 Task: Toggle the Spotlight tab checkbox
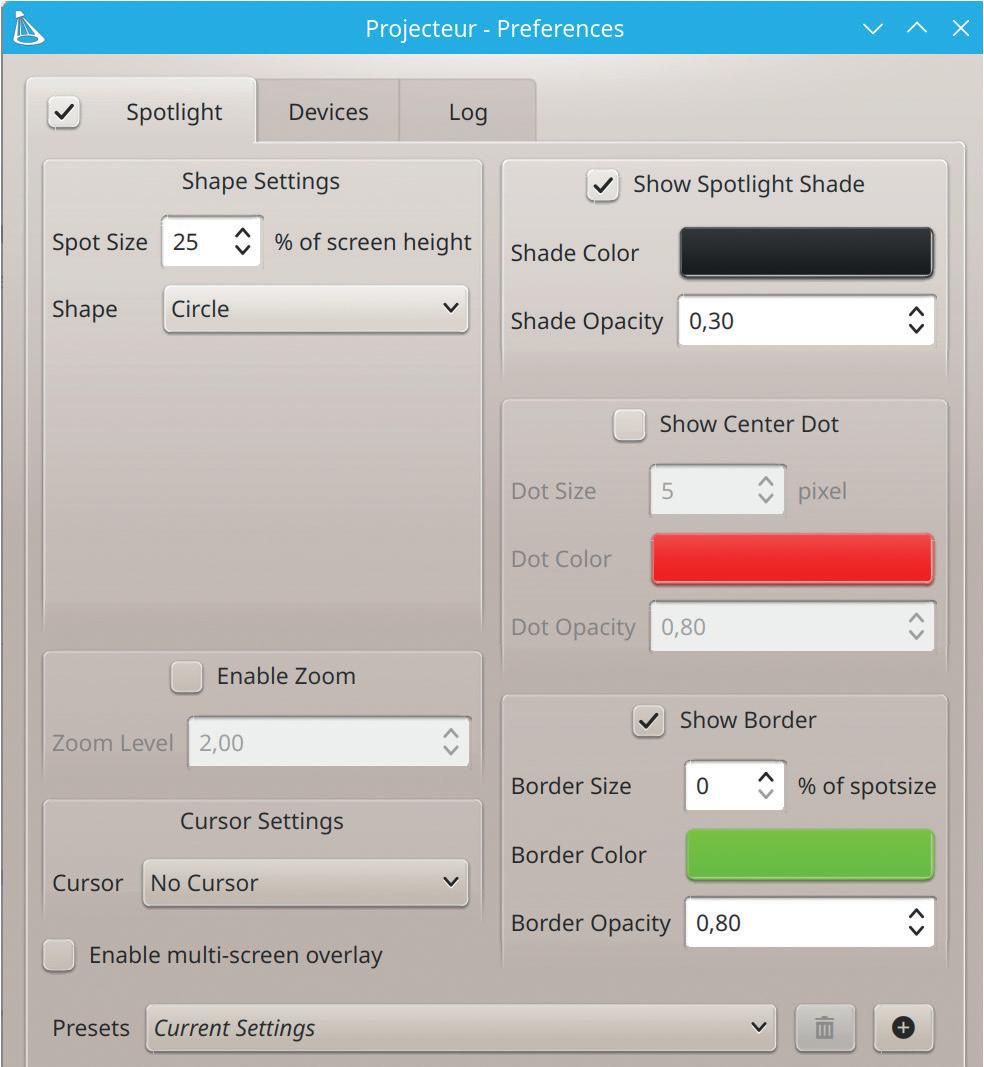64,112
